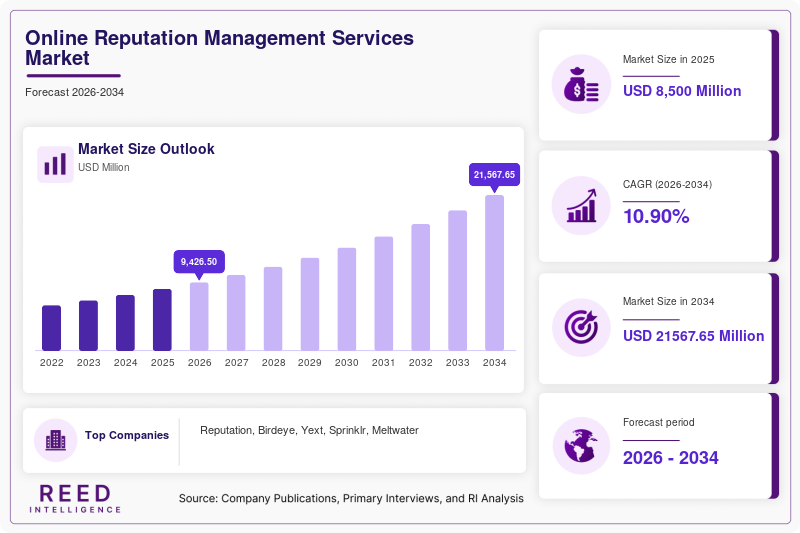Select the 2026 bar in the chart
The width and height of the screenshot is (800, 533).
199,316
